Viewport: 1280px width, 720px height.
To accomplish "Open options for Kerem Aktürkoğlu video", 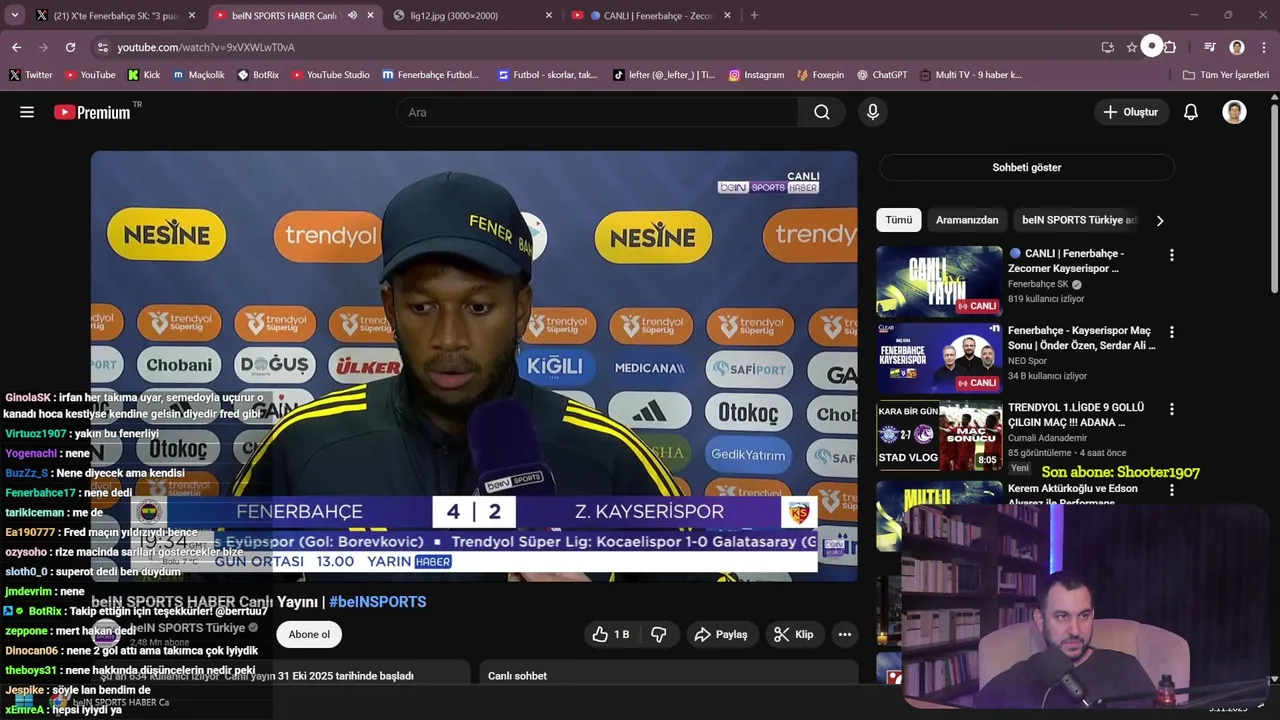I will point(1171,490).
